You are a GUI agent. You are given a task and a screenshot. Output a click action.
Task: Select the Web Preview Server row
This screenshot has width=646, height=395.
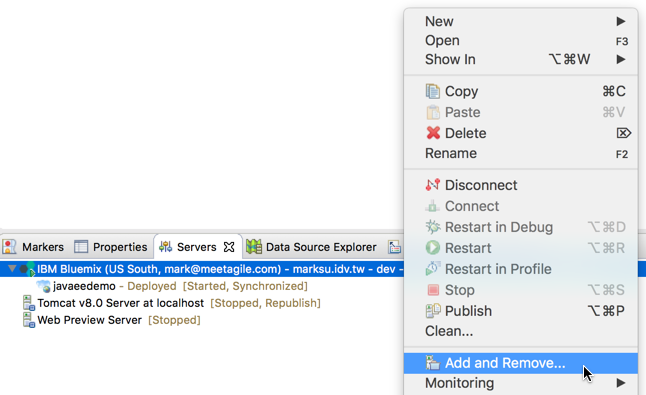89,320
